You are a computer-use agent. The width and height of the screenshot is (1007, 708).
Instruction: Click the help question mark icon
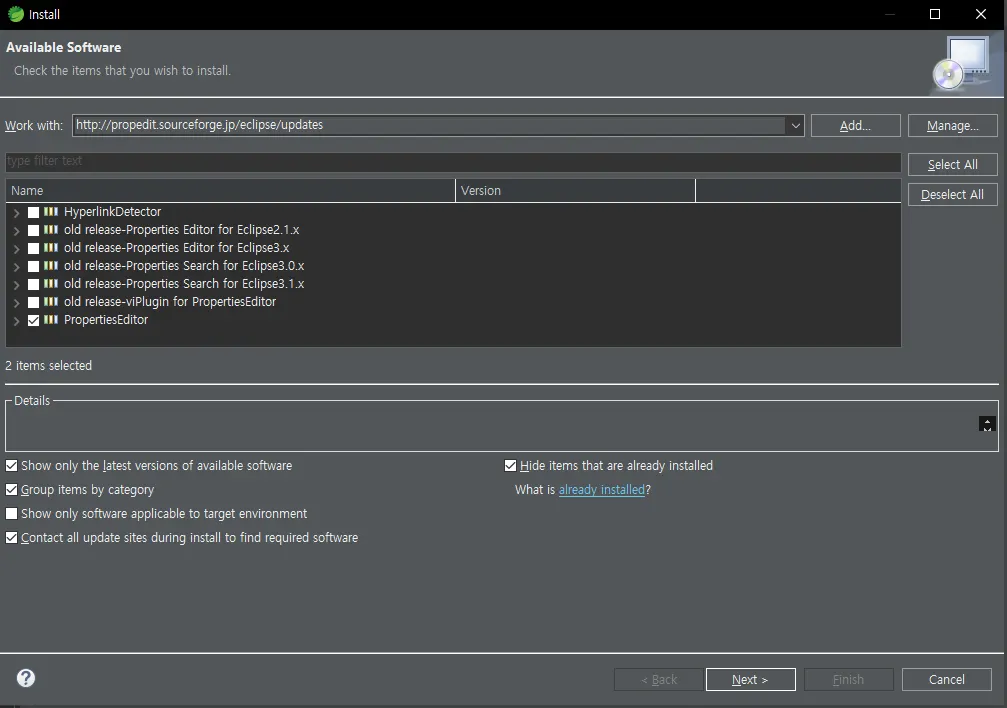(x=26, y=678)
